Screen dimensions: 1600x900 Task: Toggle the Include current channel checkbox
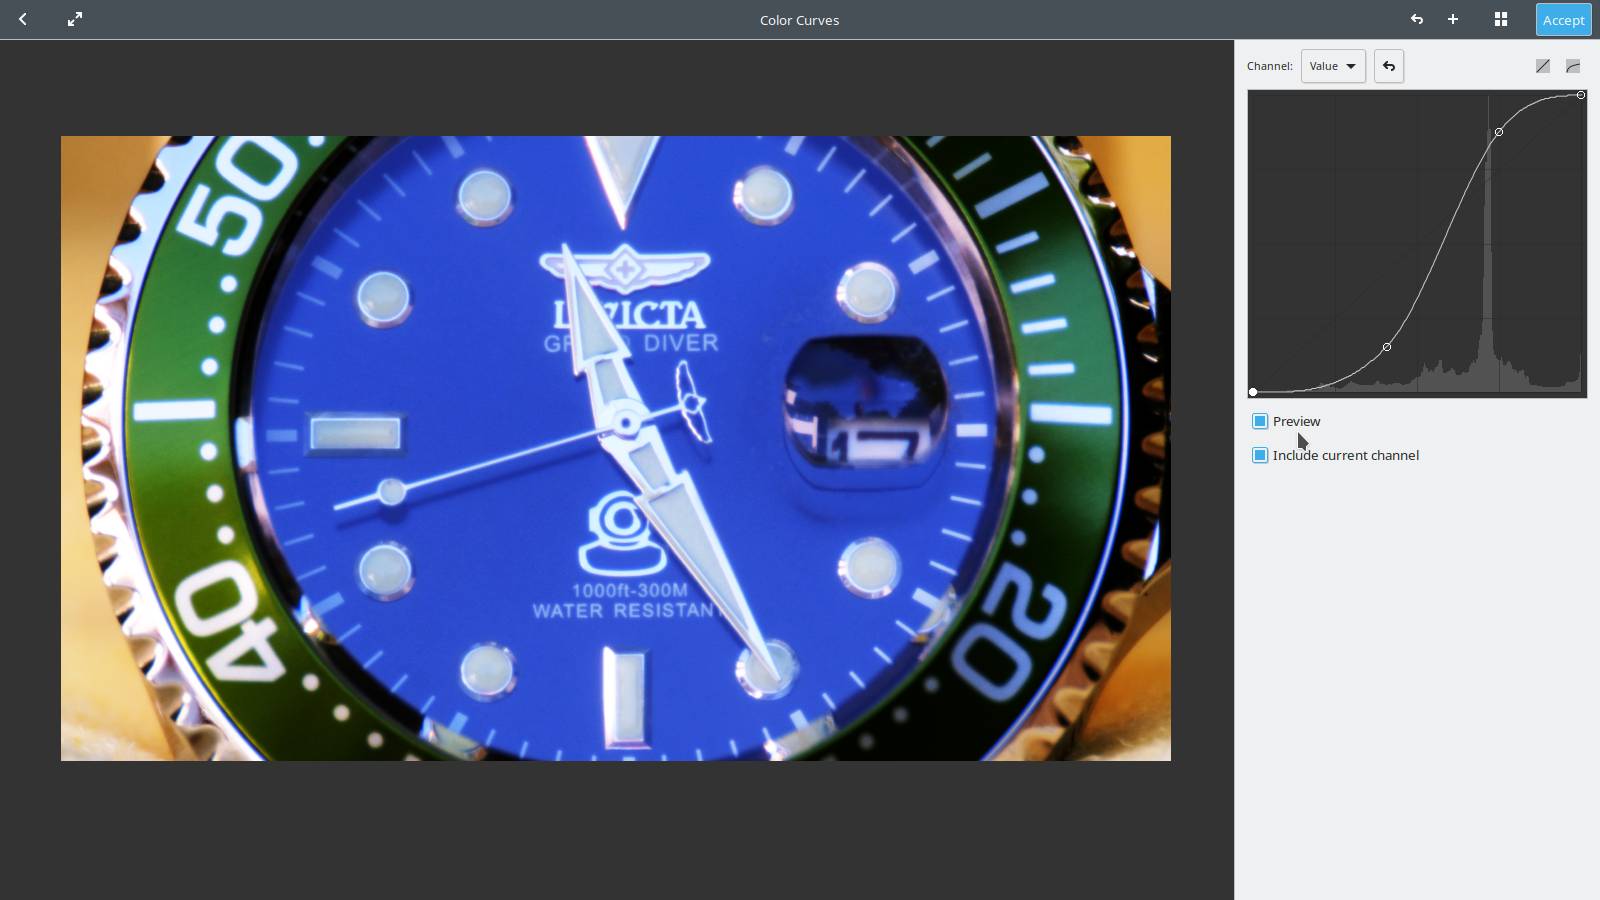[1260, 455]
